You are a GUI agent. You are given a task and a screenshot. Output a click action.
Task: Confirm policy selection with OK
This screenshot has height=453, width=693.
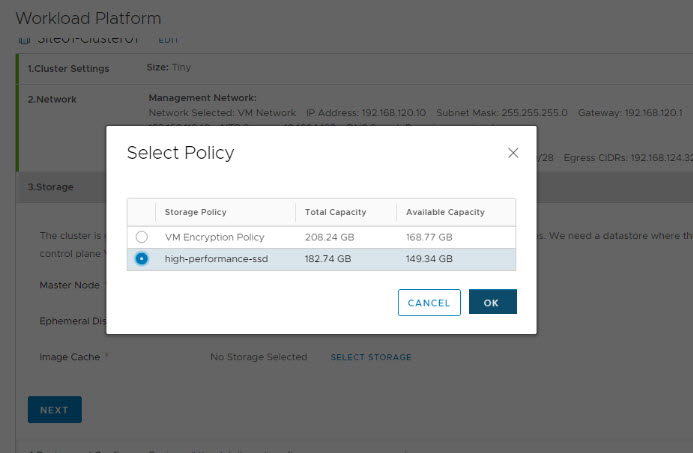tap(492, 302)
